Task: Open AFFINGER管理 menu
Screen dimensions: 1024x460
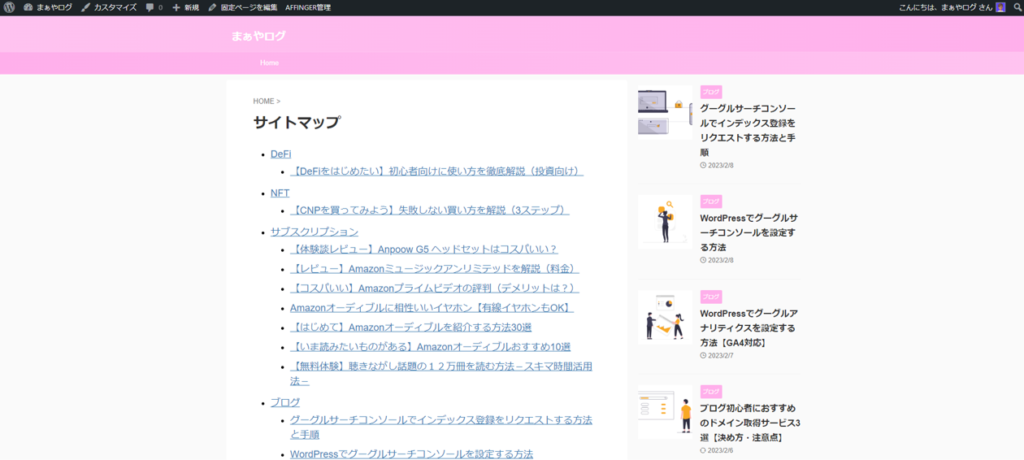Action: pyautogui.click(x=308, y=8)
